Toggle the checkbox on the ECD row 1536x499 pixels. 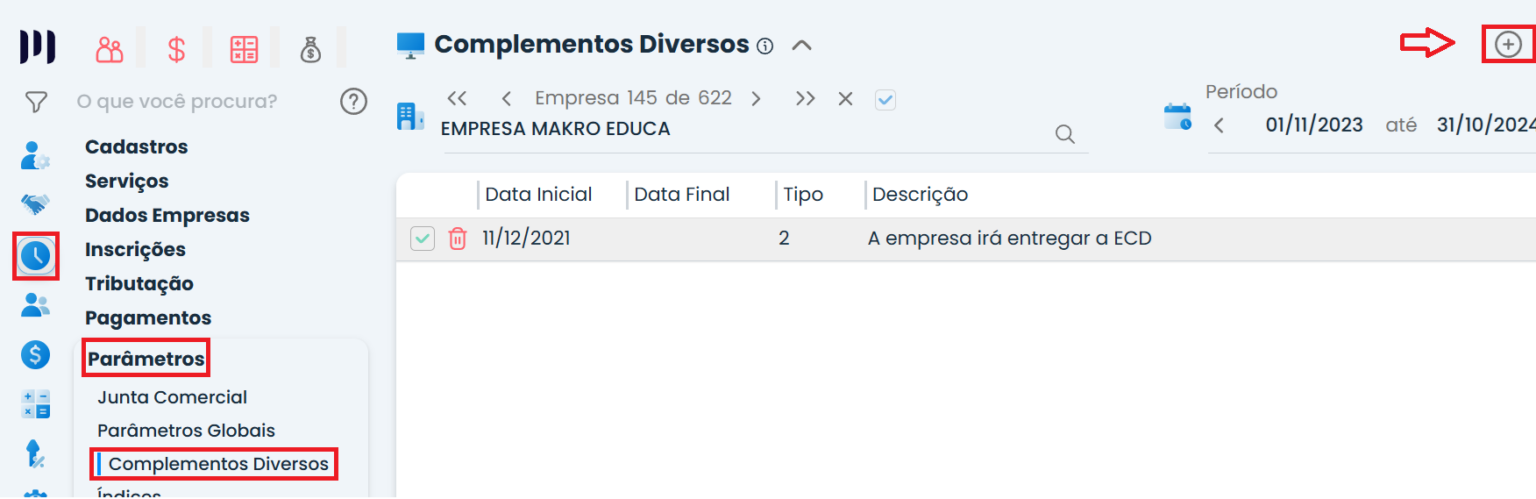pyautogui.click(x=423, y=239)
